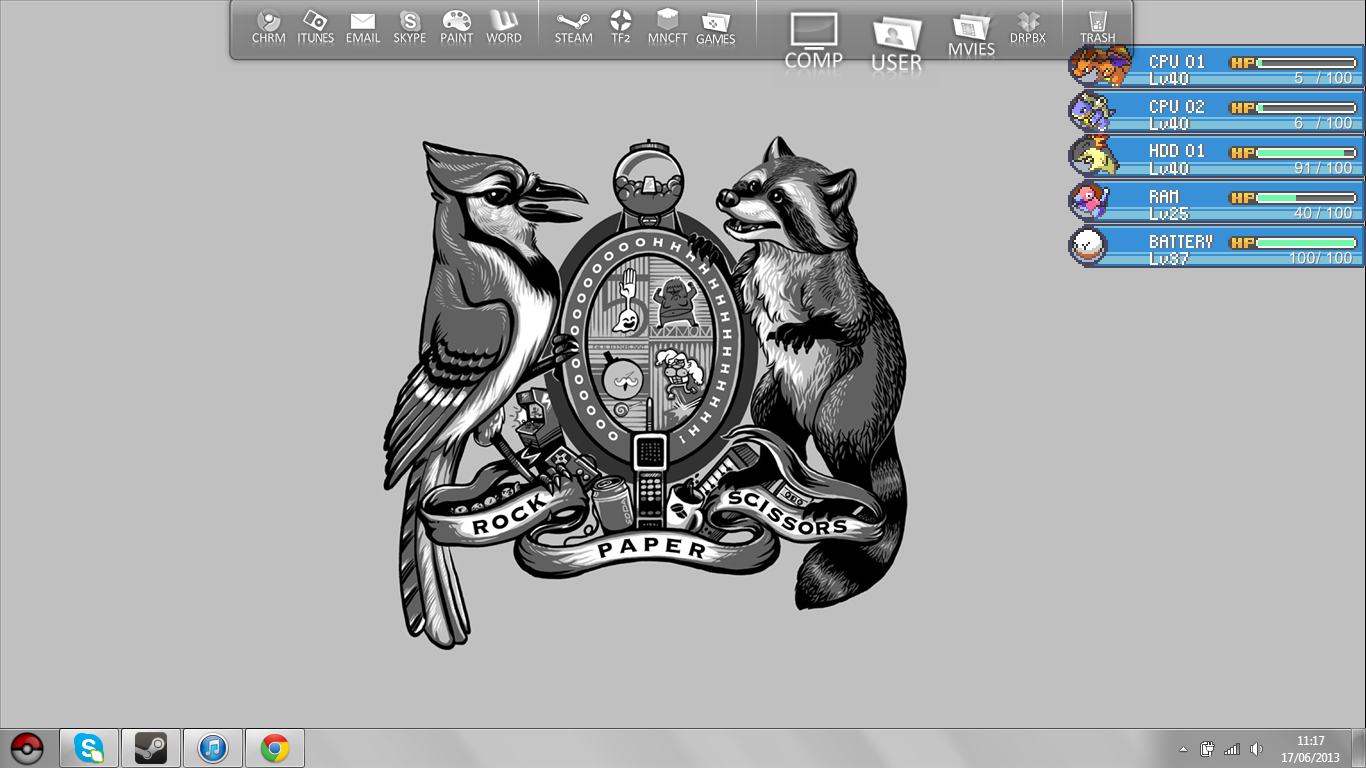The image size is (1366, 768).
Task: Open the COMP monitor icon
Action: pyautogui.click(x=813, y=41)
